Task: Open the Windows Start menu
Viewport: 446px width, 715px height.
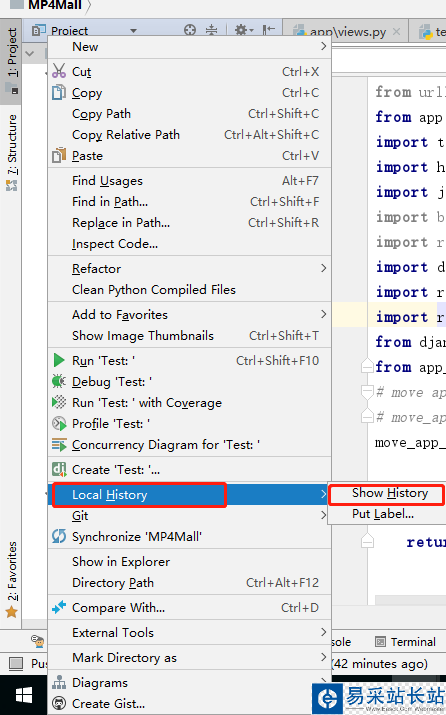Action: pyautogui.click(x=24, y=695)
